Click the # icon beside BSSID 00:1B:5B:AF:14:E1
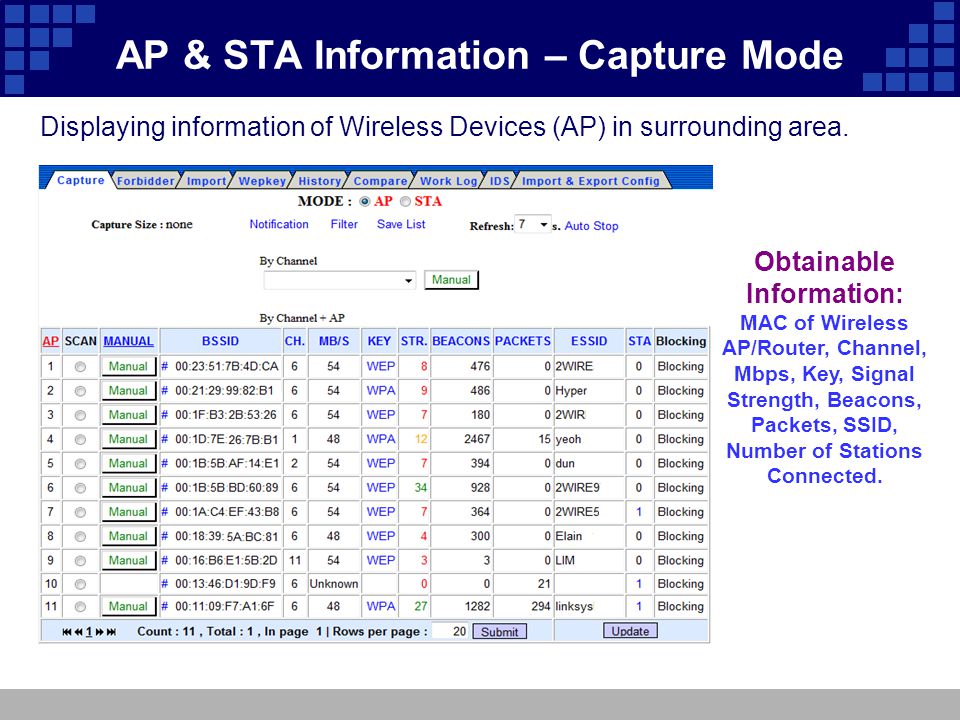 point(164,463)
